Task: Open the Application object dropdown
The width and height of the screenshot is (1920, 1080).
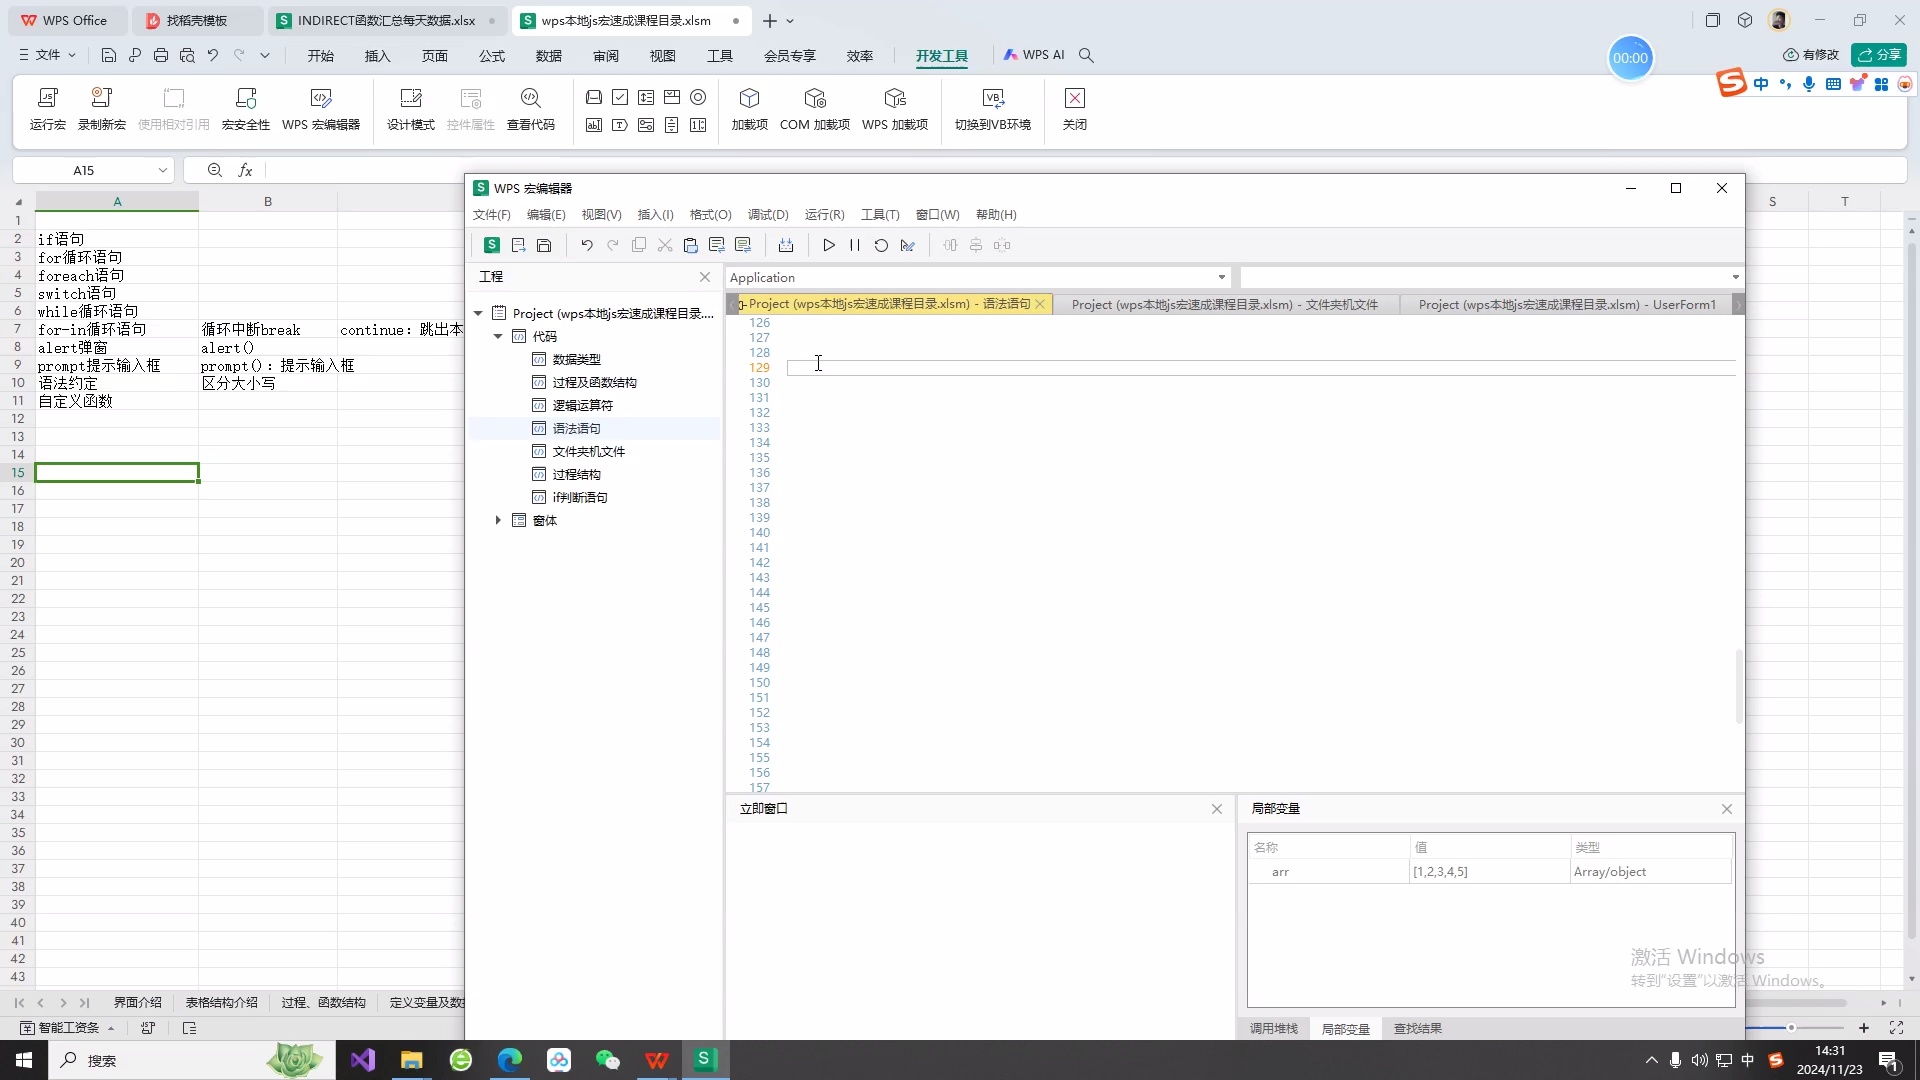Action: (1221, 277)
